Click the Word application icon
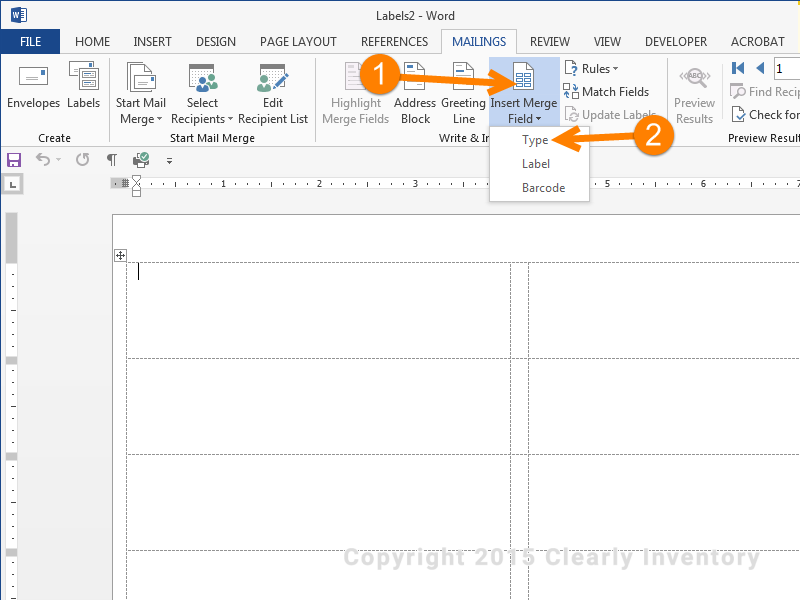The image size is (800, 600). 18,15
